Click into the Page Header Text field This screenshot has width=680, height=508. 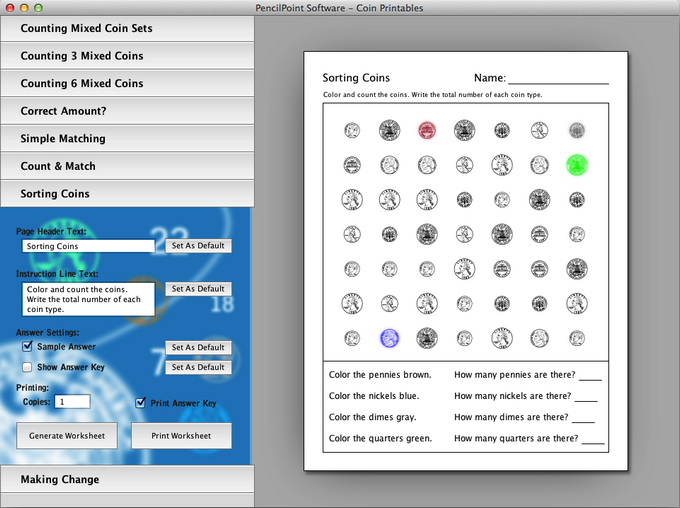tap(88, 245)
